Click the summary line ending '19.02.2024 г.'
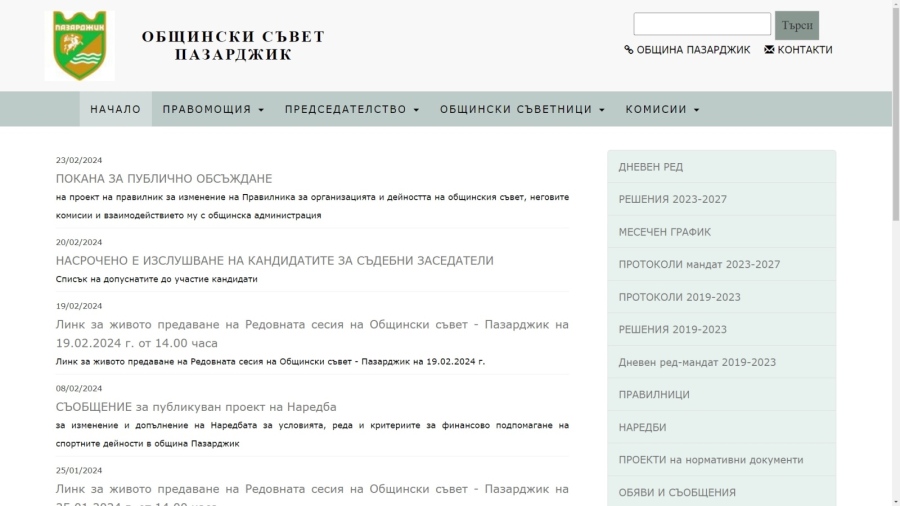Viewport: 900px width, 506px height. [x=270, y=361]
